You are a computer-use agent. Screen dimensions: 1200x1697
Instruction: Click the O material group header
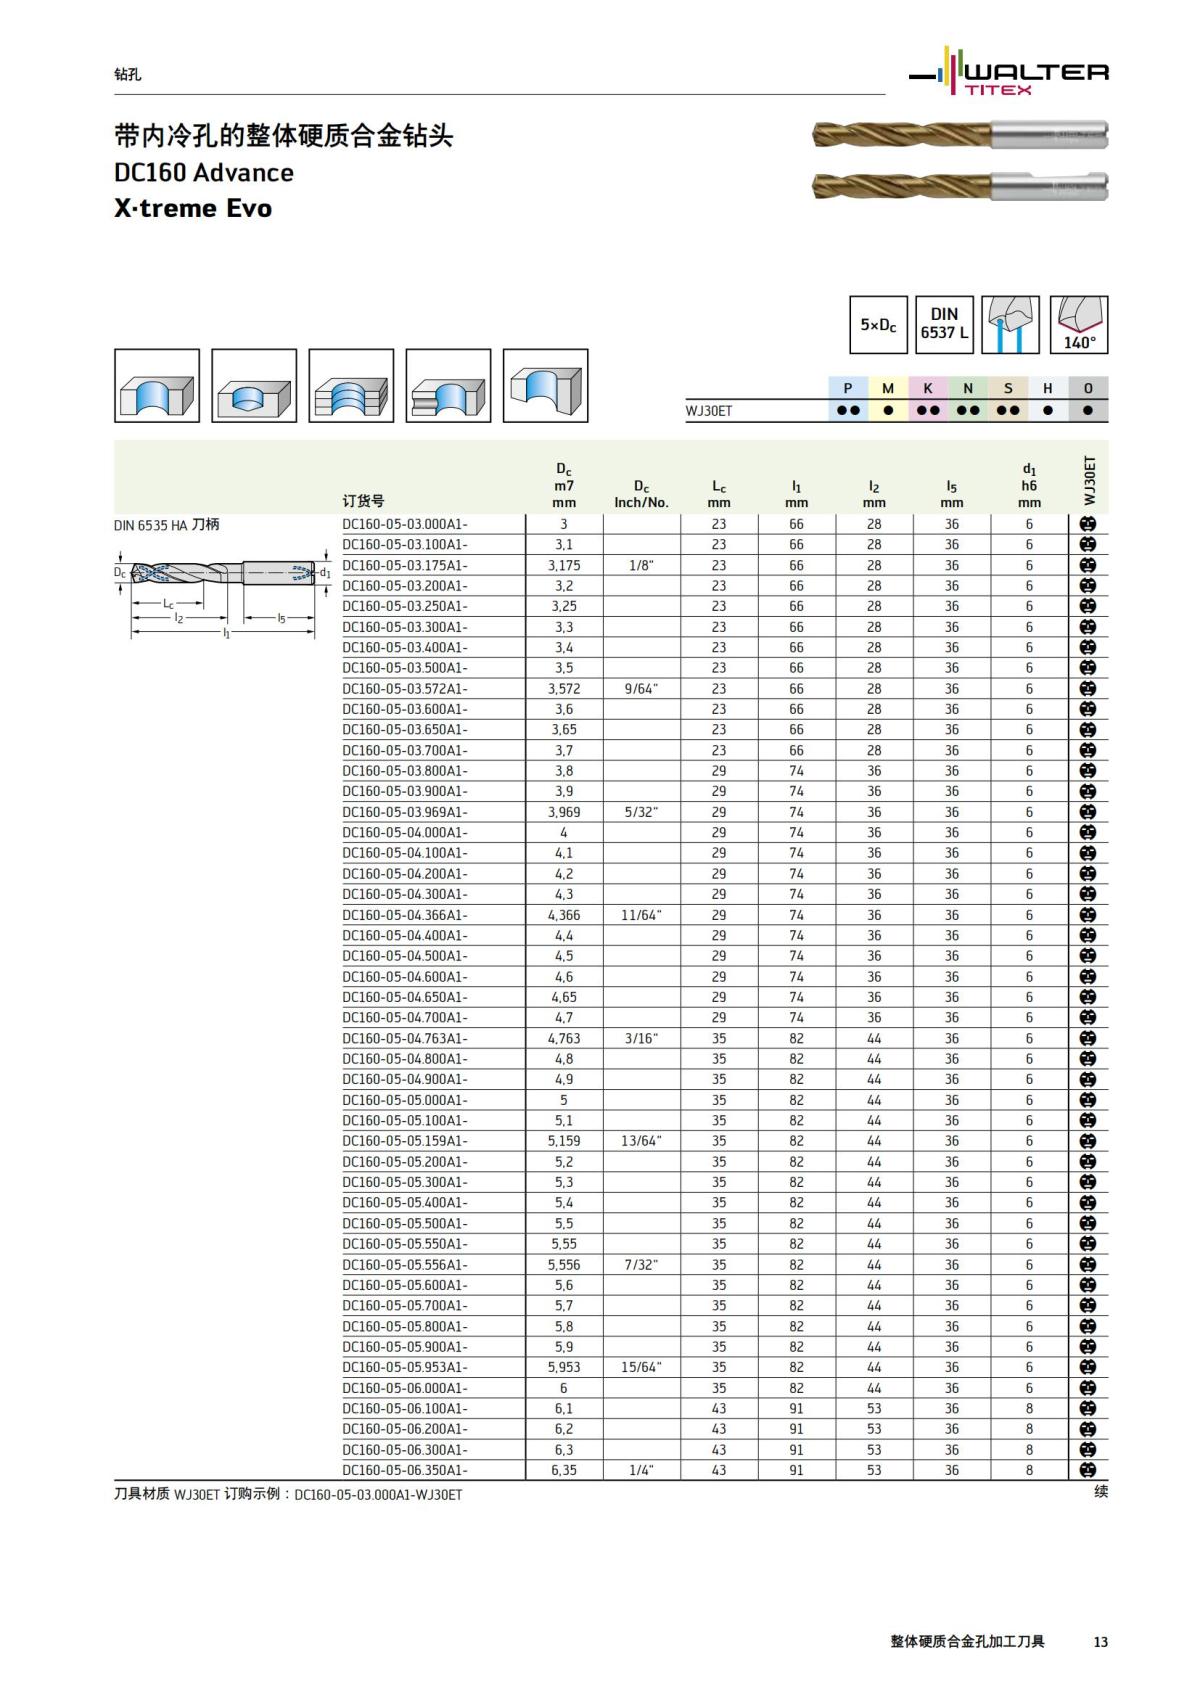coord(1088,388)
